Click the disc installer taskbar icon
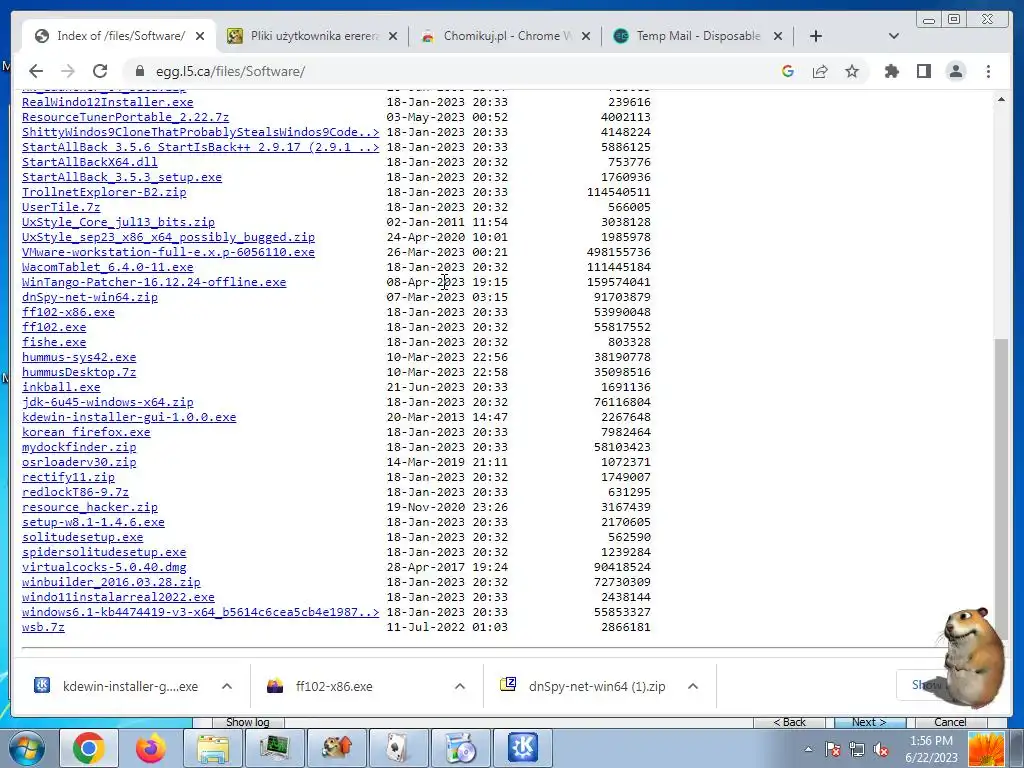 pos(461,748)
